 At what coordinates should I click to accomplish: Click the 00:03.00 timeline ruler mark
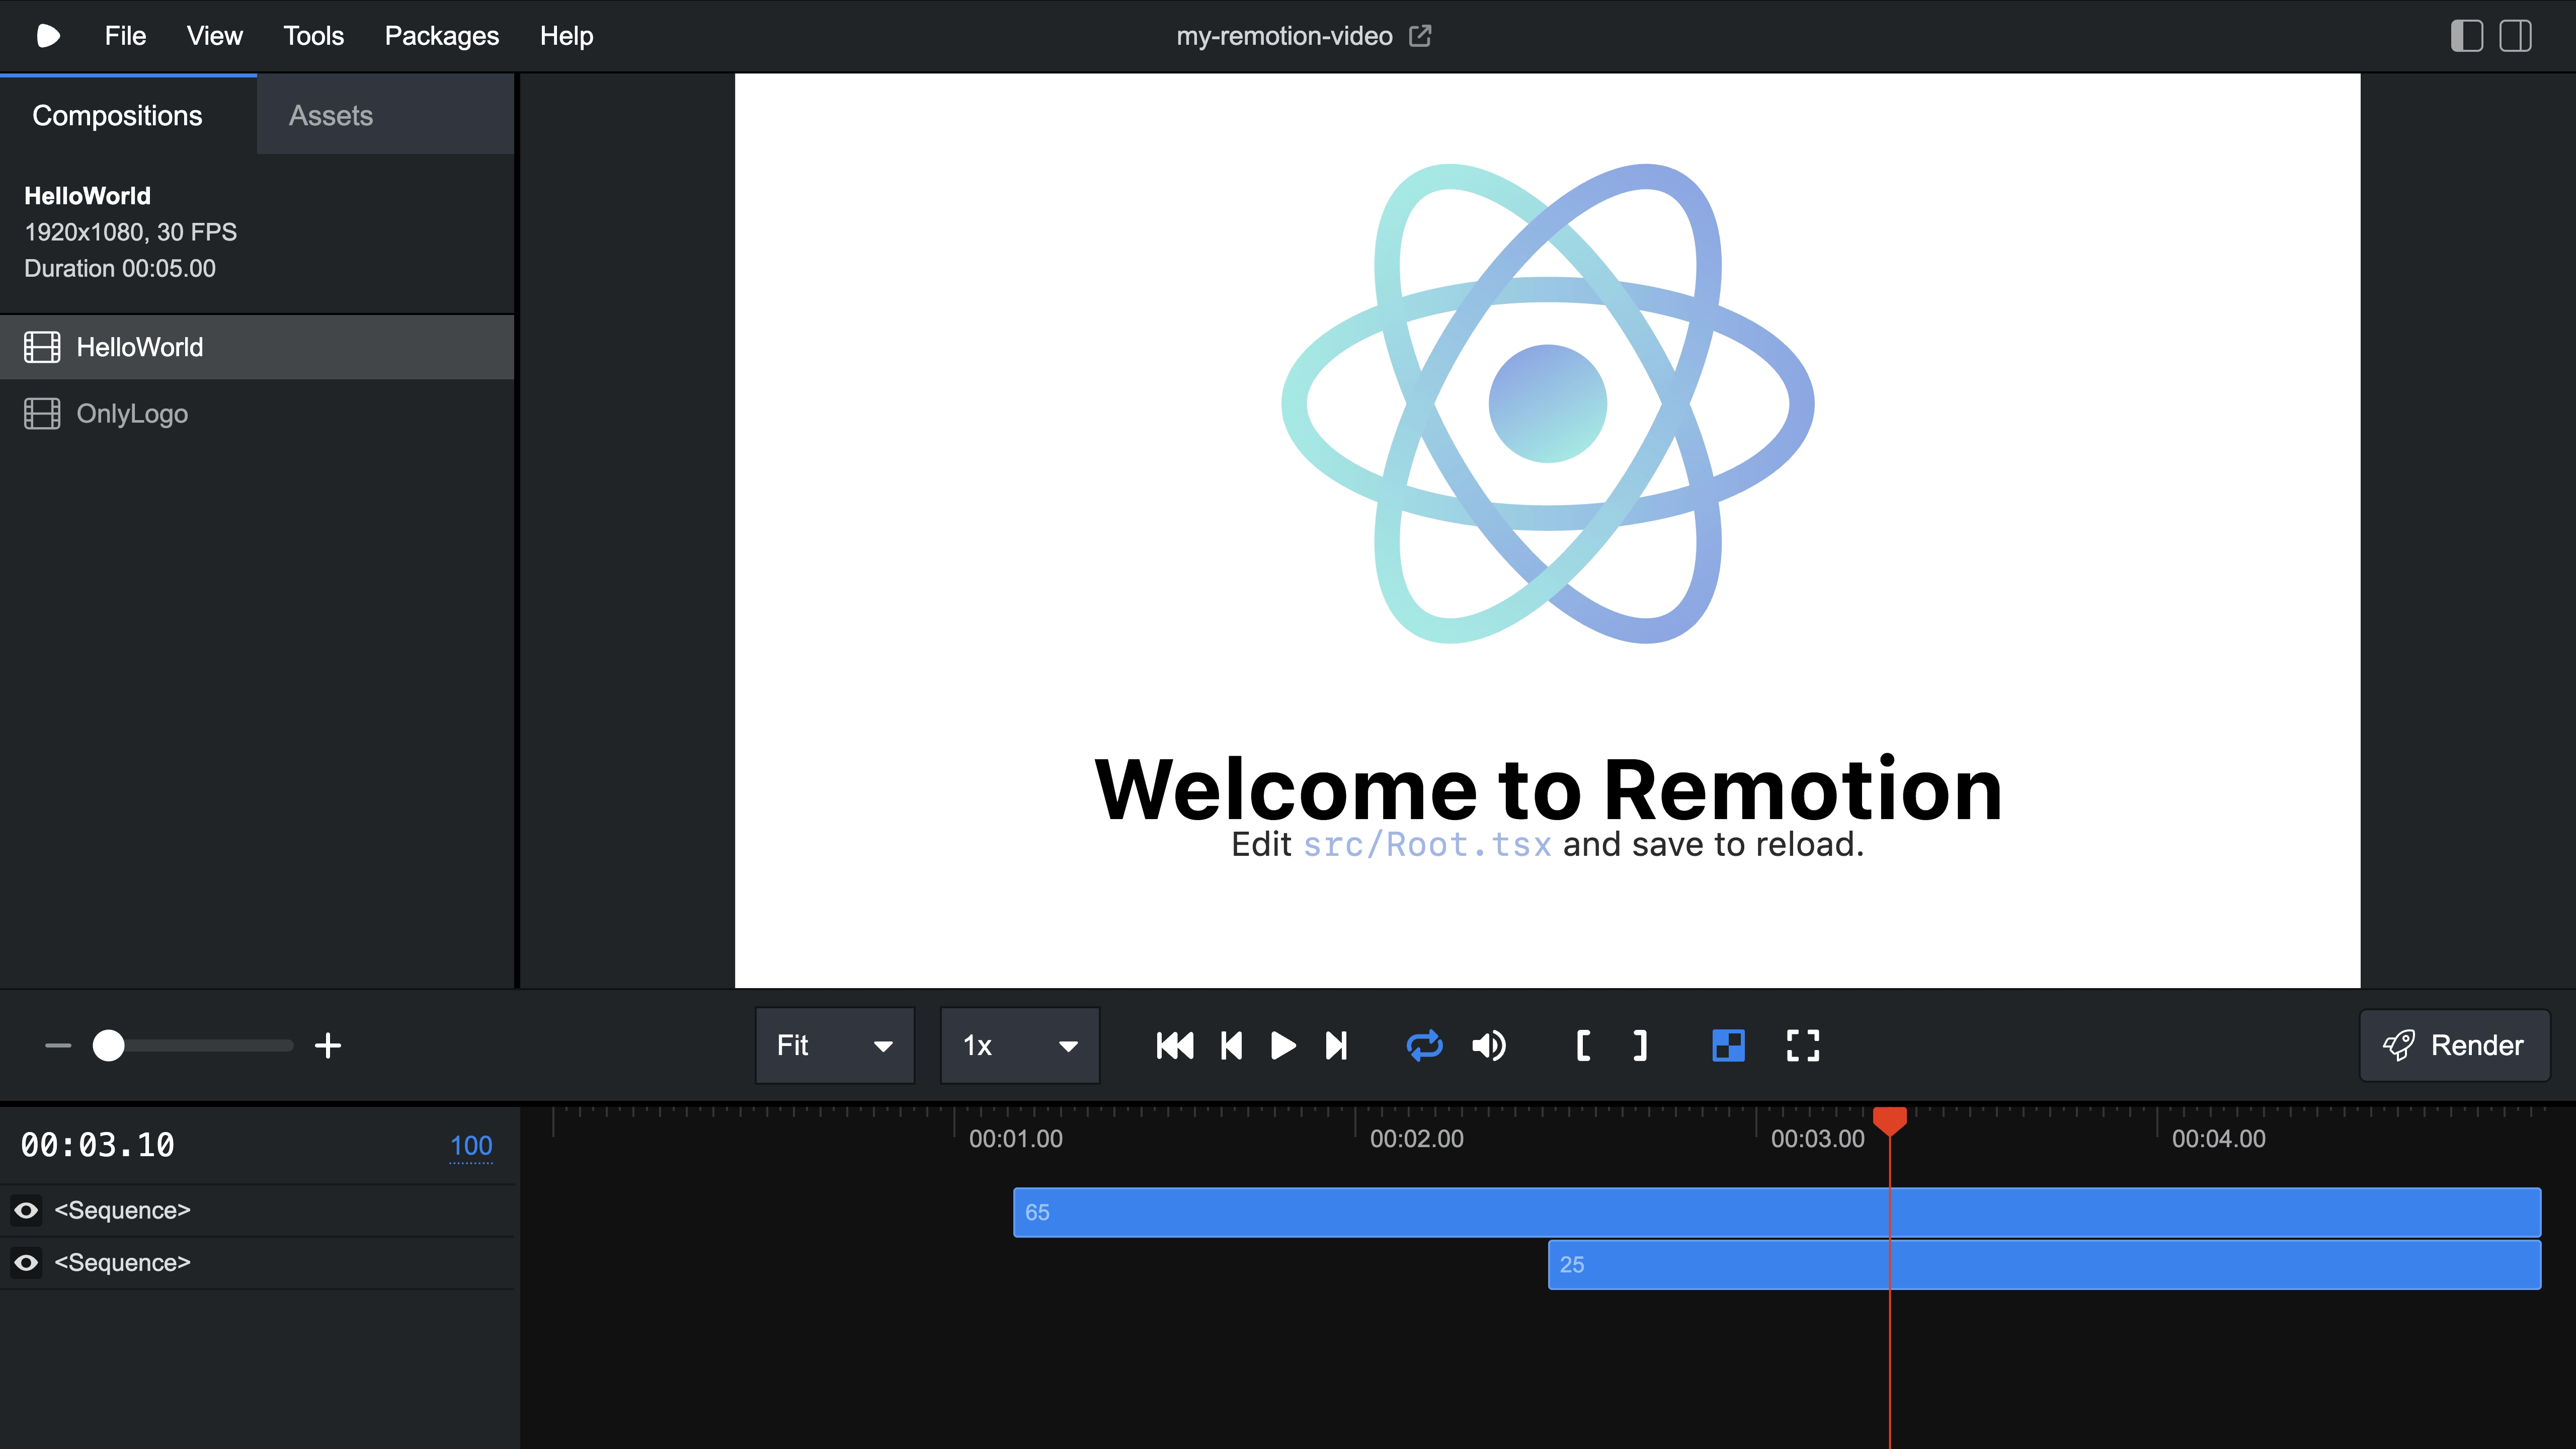[x=1818, y=1139]
